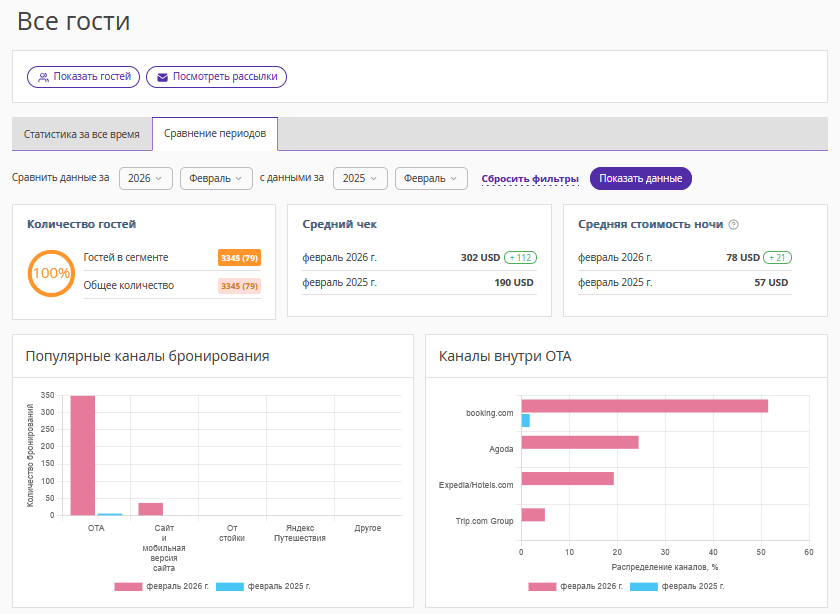Open the first Февраль month dropdown
Viewport: 840px width, 614px height.
[x=216, y=178]
